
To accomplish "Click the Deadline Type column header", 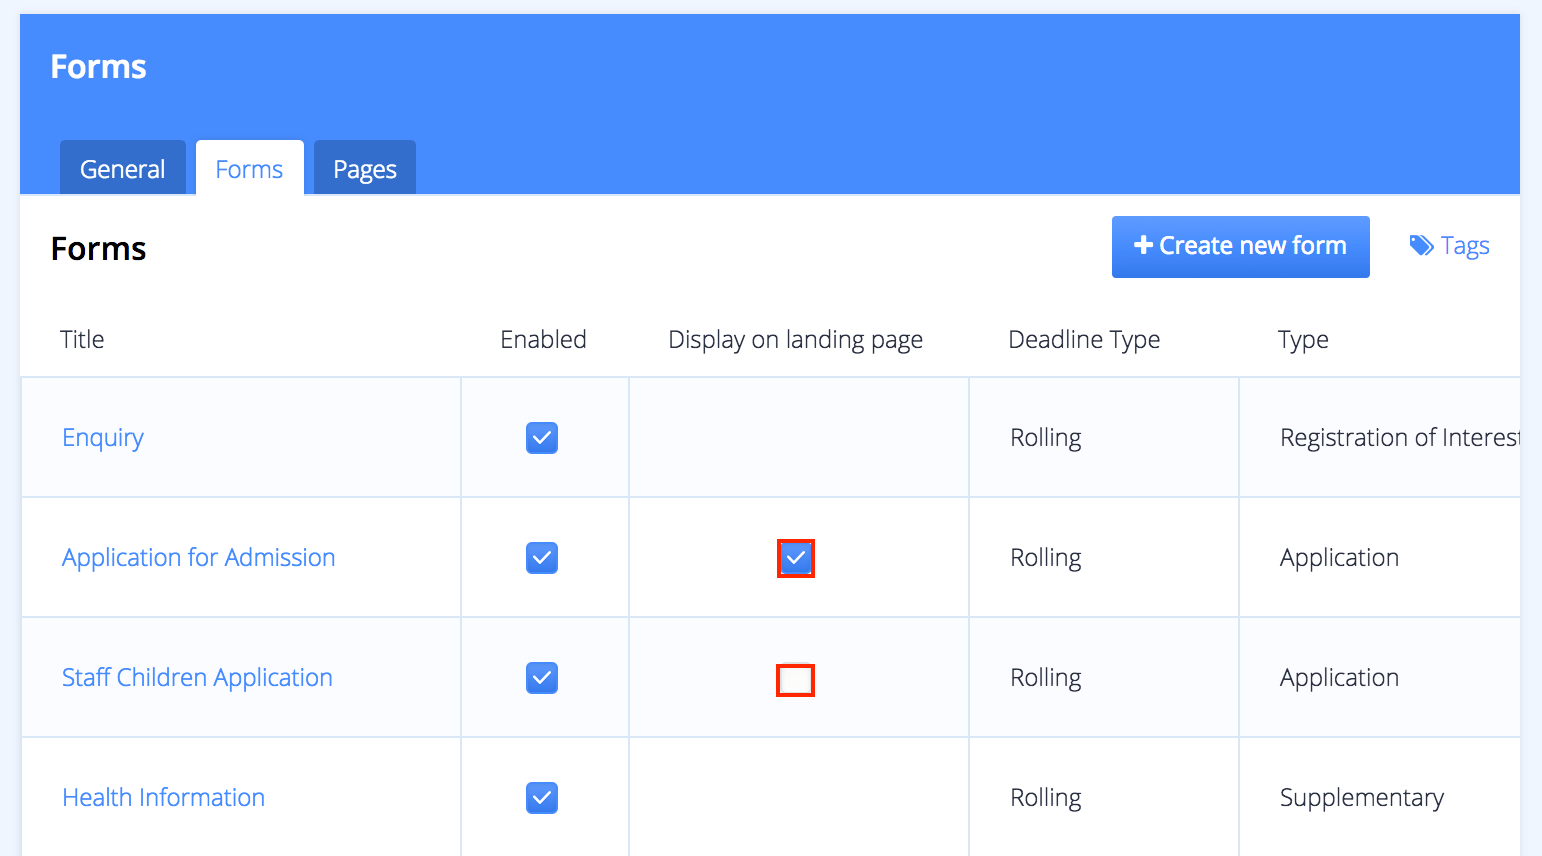I will point(1084,340).
